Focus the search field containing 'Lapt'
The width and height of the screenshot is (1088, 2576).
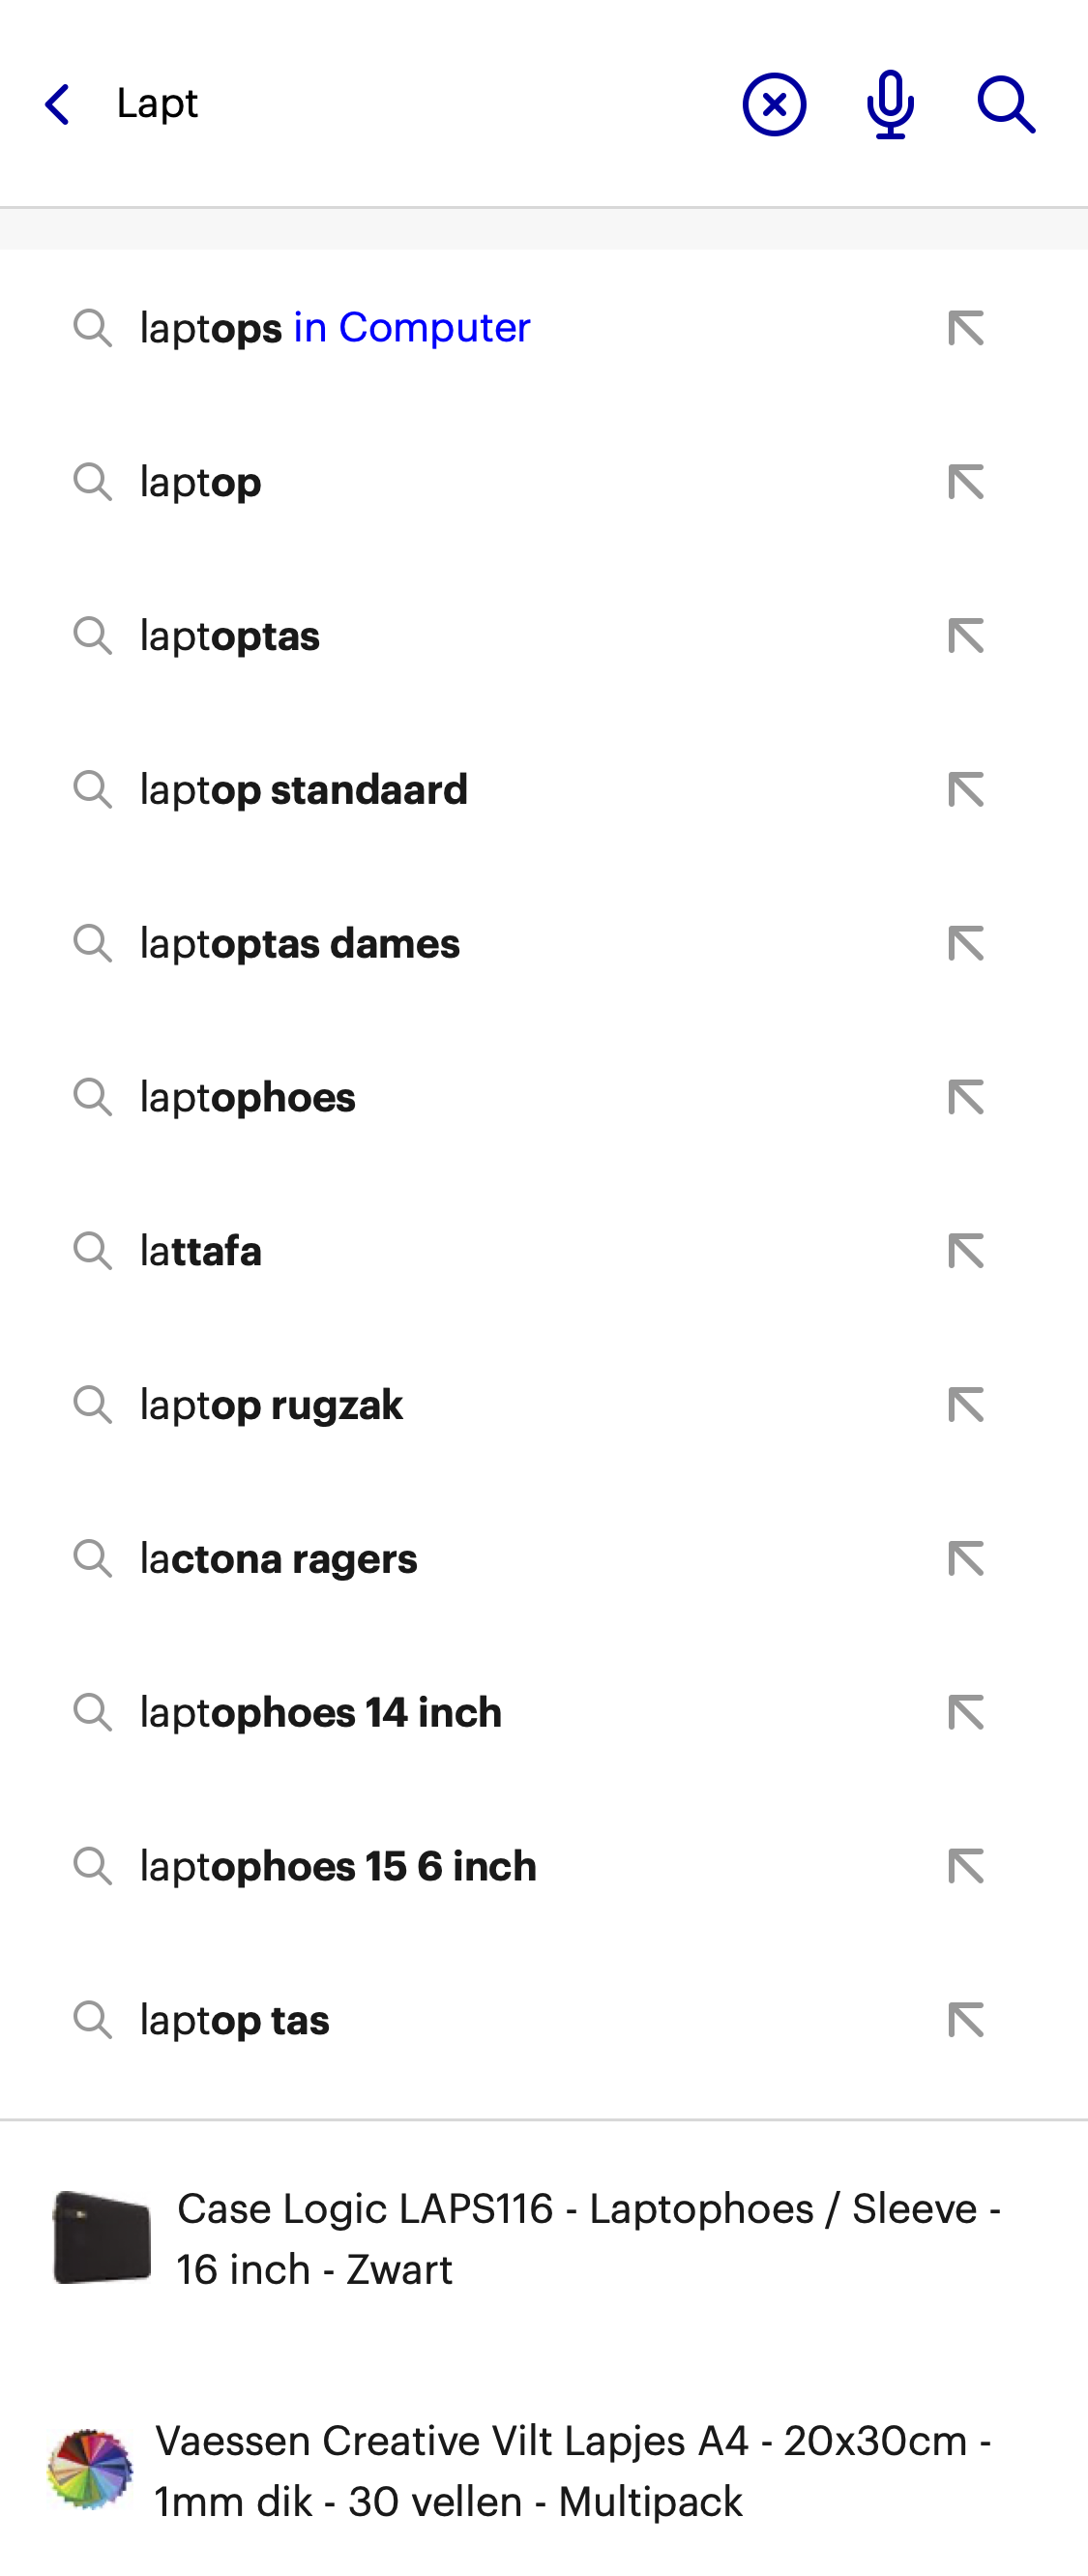(x=400, y=104)
